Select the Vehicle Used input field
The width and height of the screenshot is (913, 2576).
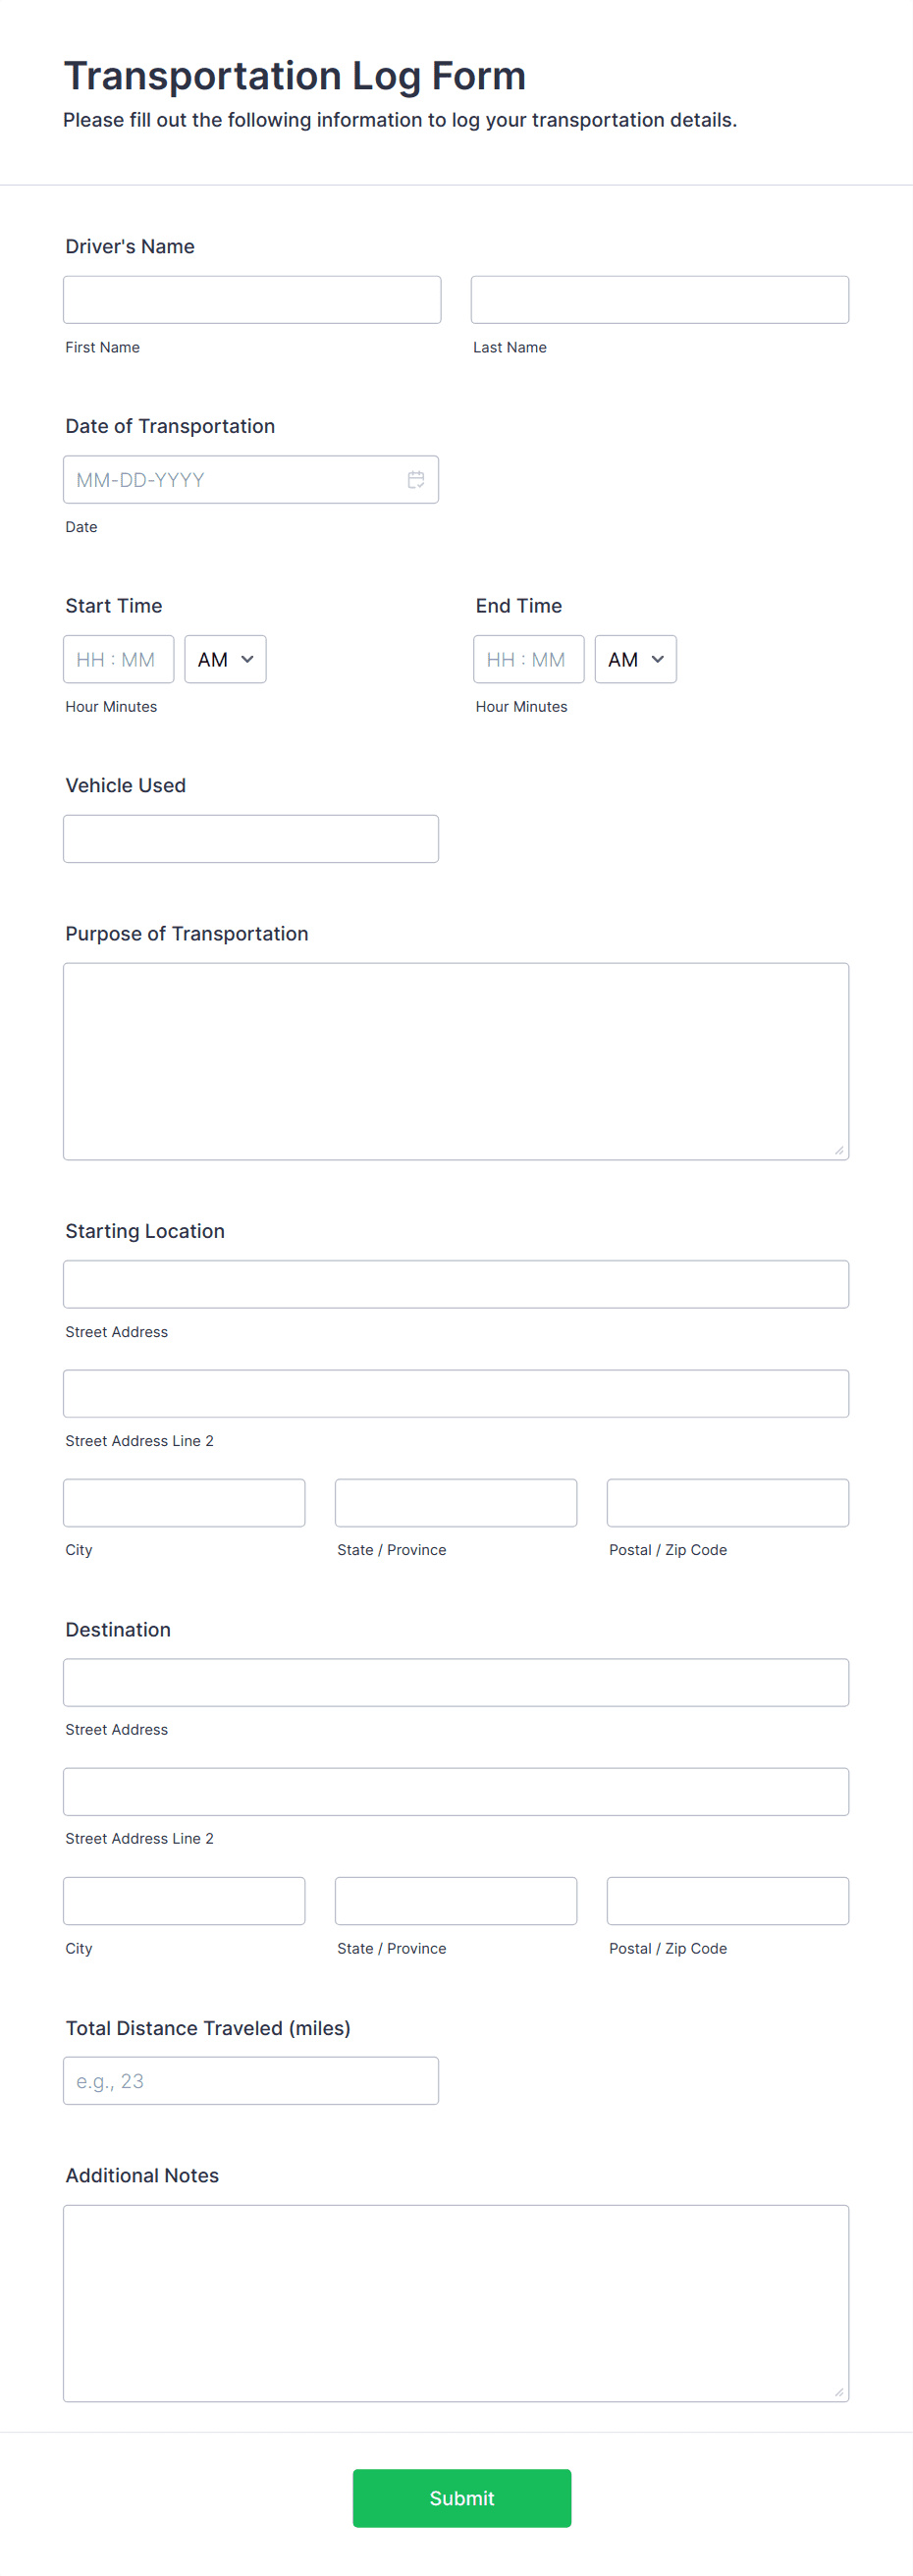tap(250, 838)
